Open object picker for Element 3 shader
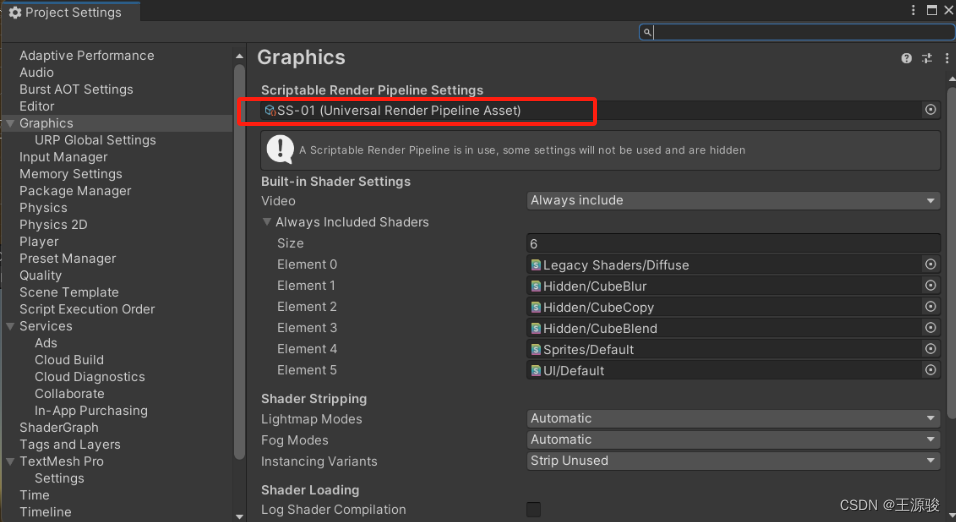The image size is (956, 522). [x=930, y=327]
